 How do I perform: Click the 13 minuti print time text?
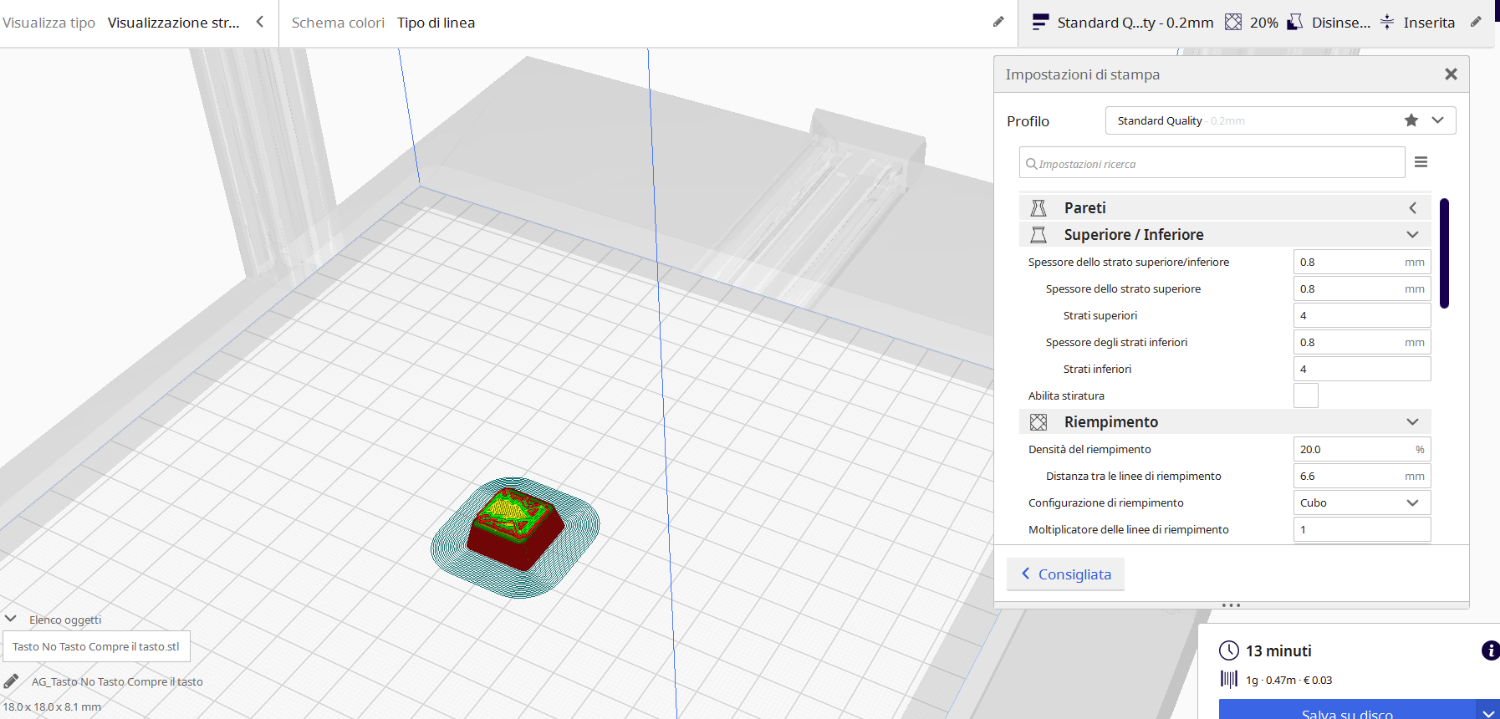(x=1279, y=651)
